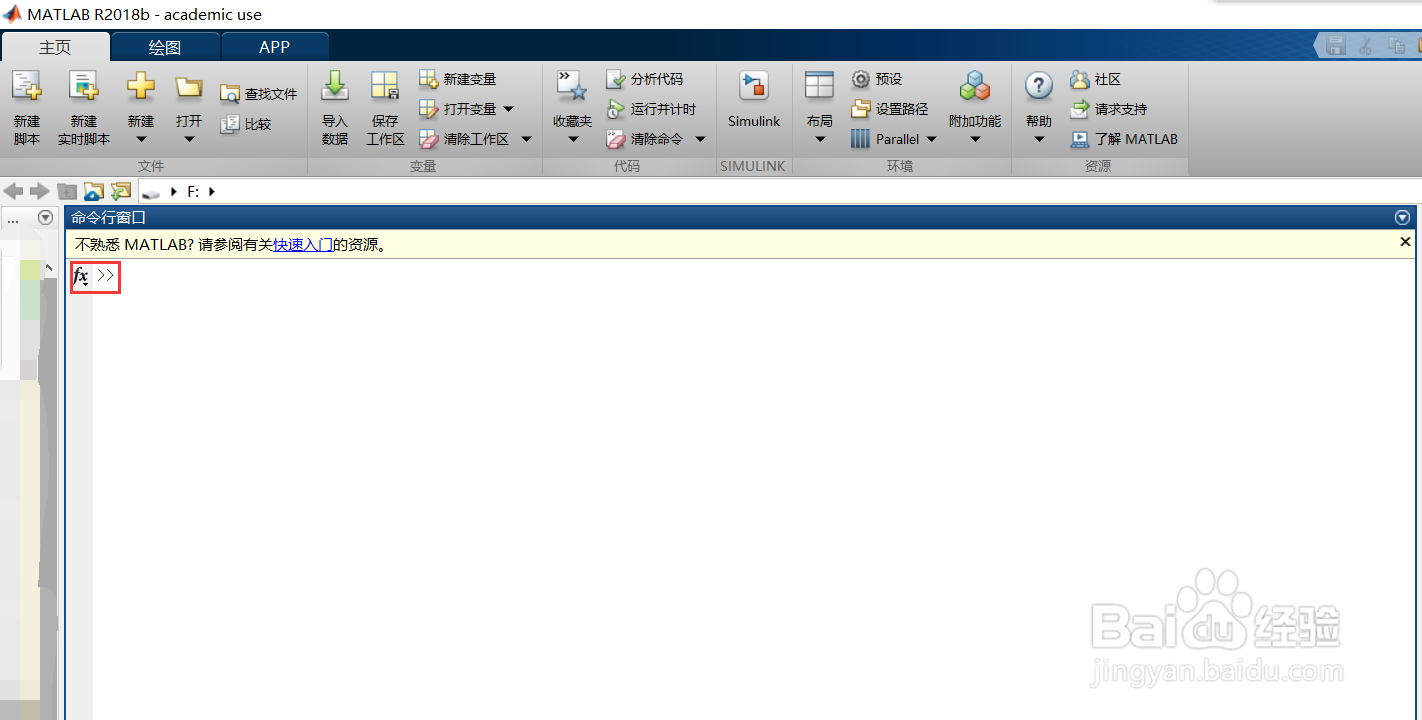Go back with the left arrow
Image resolution: width=1422 pixels, height=720 pixels.
pyautogui.click(x=13, y=191)
